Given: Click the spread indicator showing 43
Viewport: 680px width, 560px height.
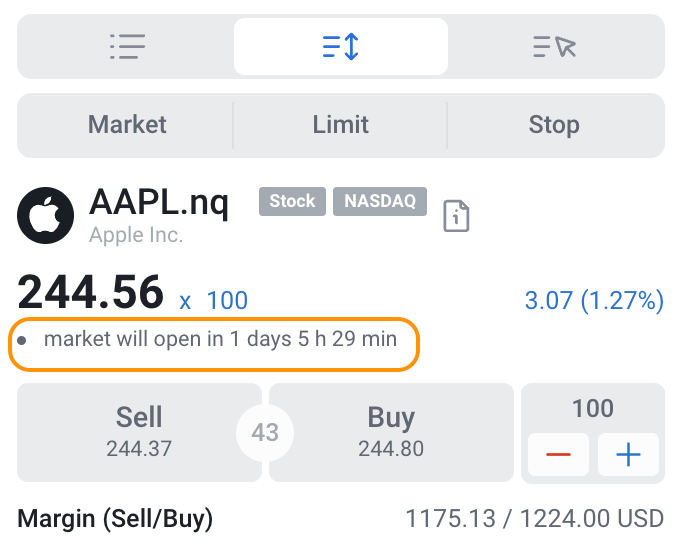Looking at the screenshot, I should click(265, 433).
